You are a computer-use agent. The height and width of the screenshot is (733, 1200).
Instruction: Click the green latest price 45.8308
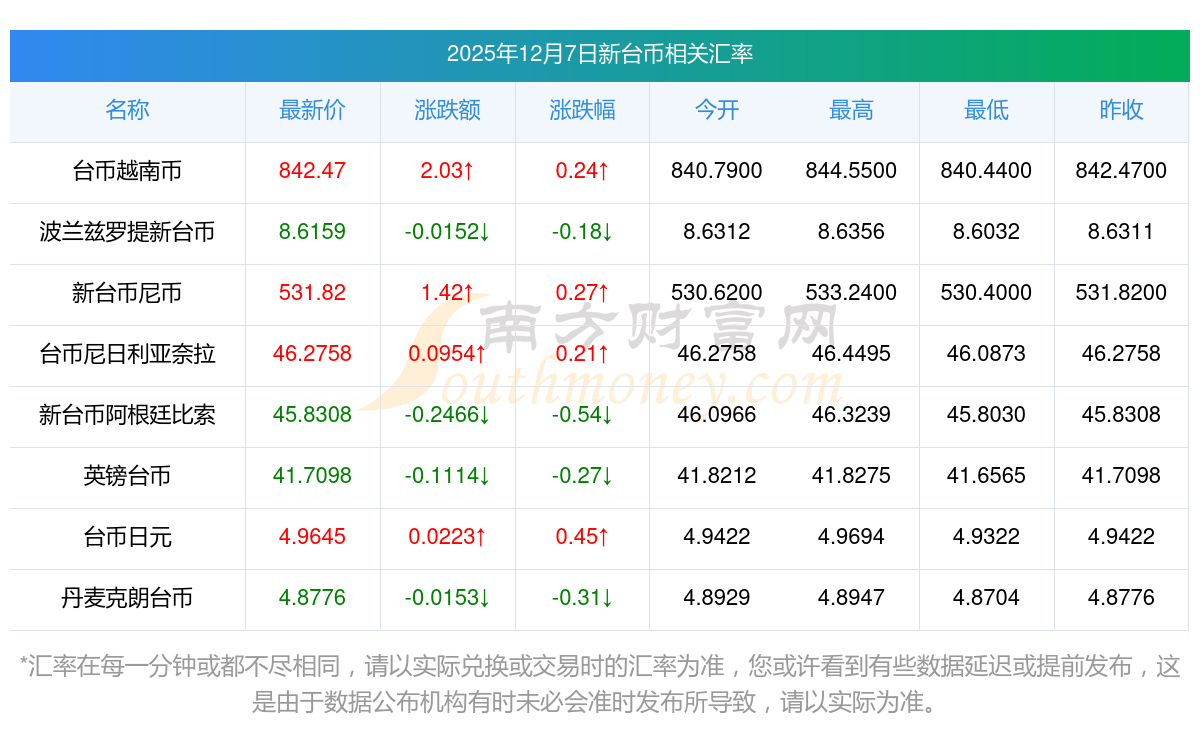tap(312, 415)
